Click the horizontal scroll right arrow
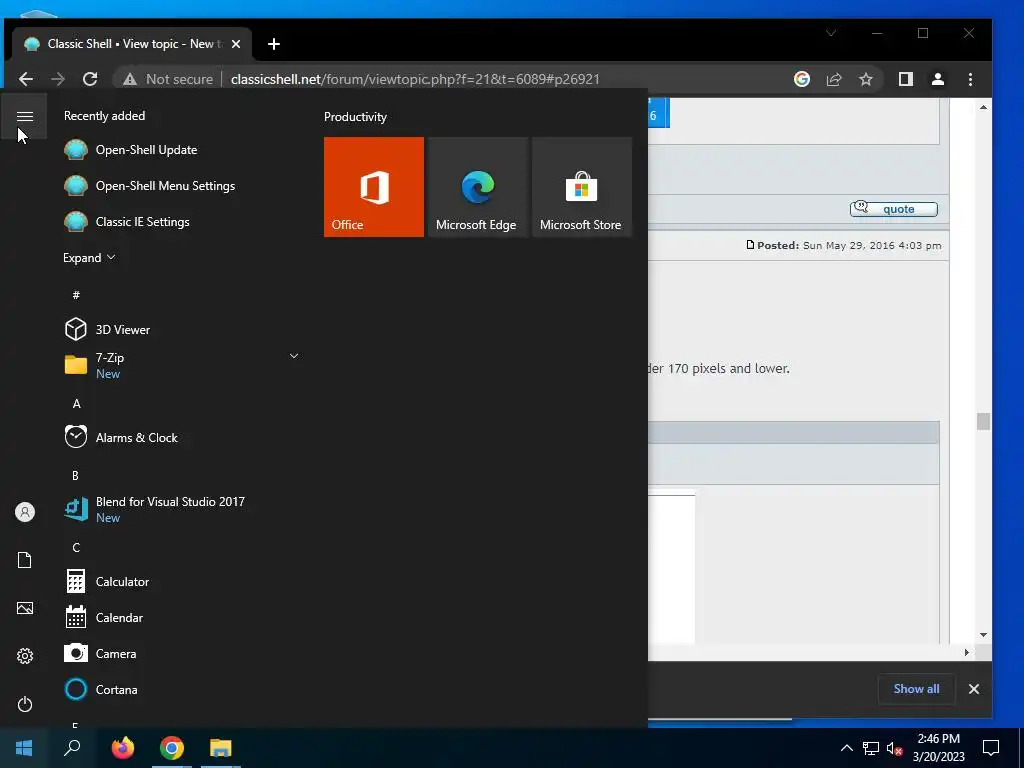Screen dimensions: 1024x768 click(x=967, y=652)
